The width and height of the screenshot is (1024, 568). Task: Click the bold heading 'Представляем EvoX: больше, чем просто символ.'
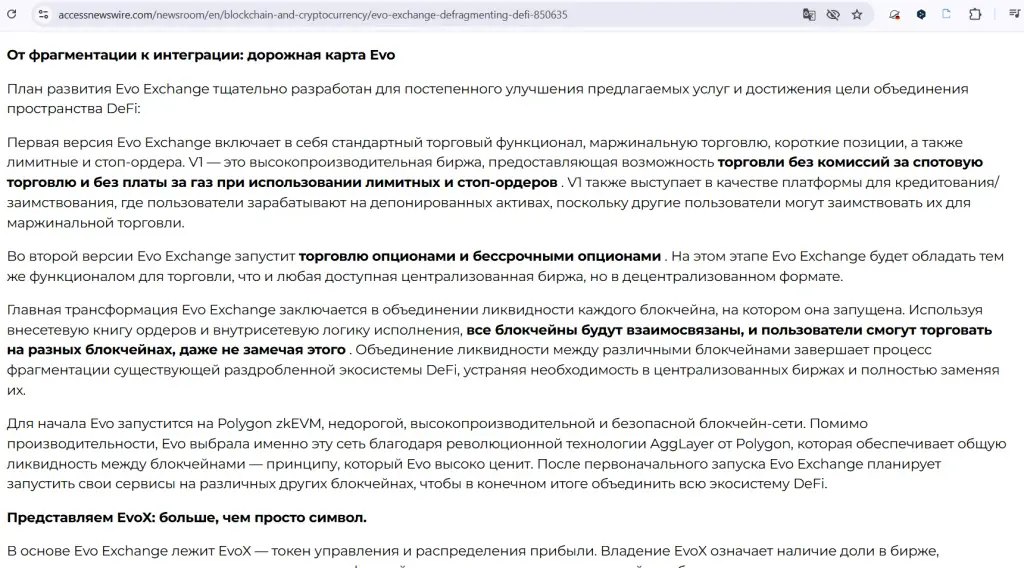[187, 518]
